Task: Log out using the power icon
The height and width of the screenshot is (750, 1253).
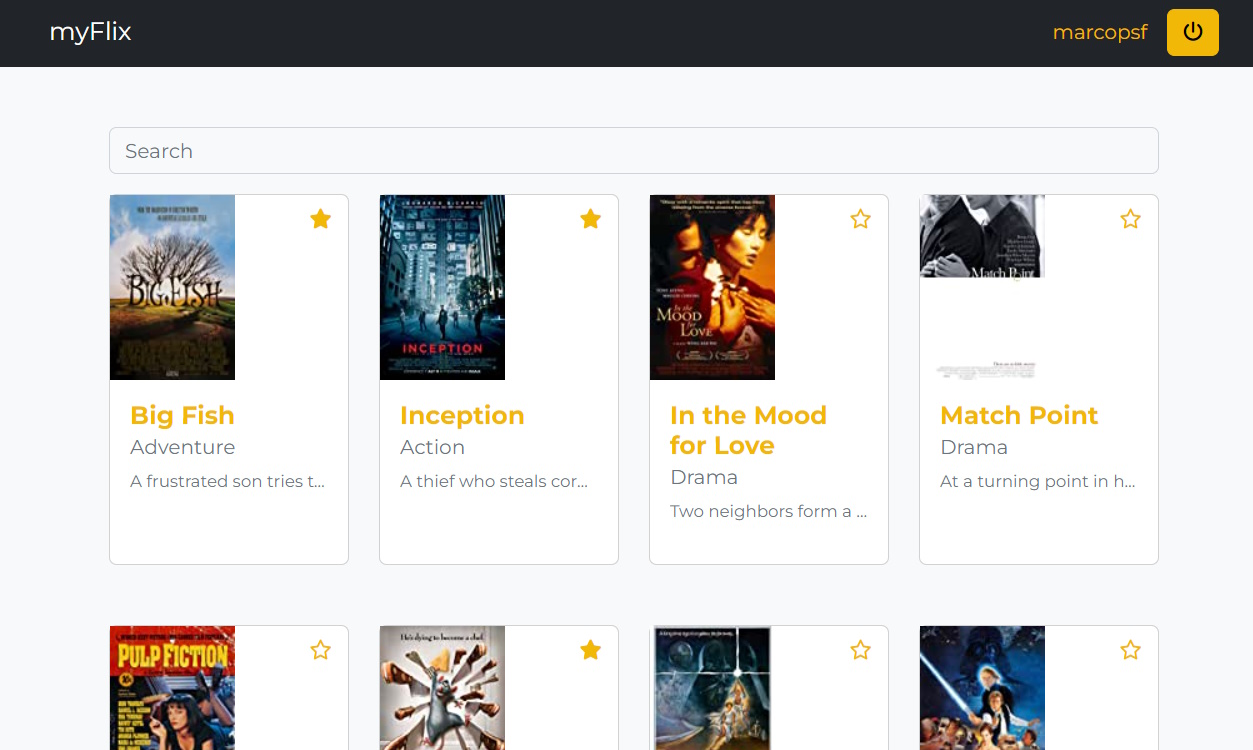Action: [x=1192, y=32]
